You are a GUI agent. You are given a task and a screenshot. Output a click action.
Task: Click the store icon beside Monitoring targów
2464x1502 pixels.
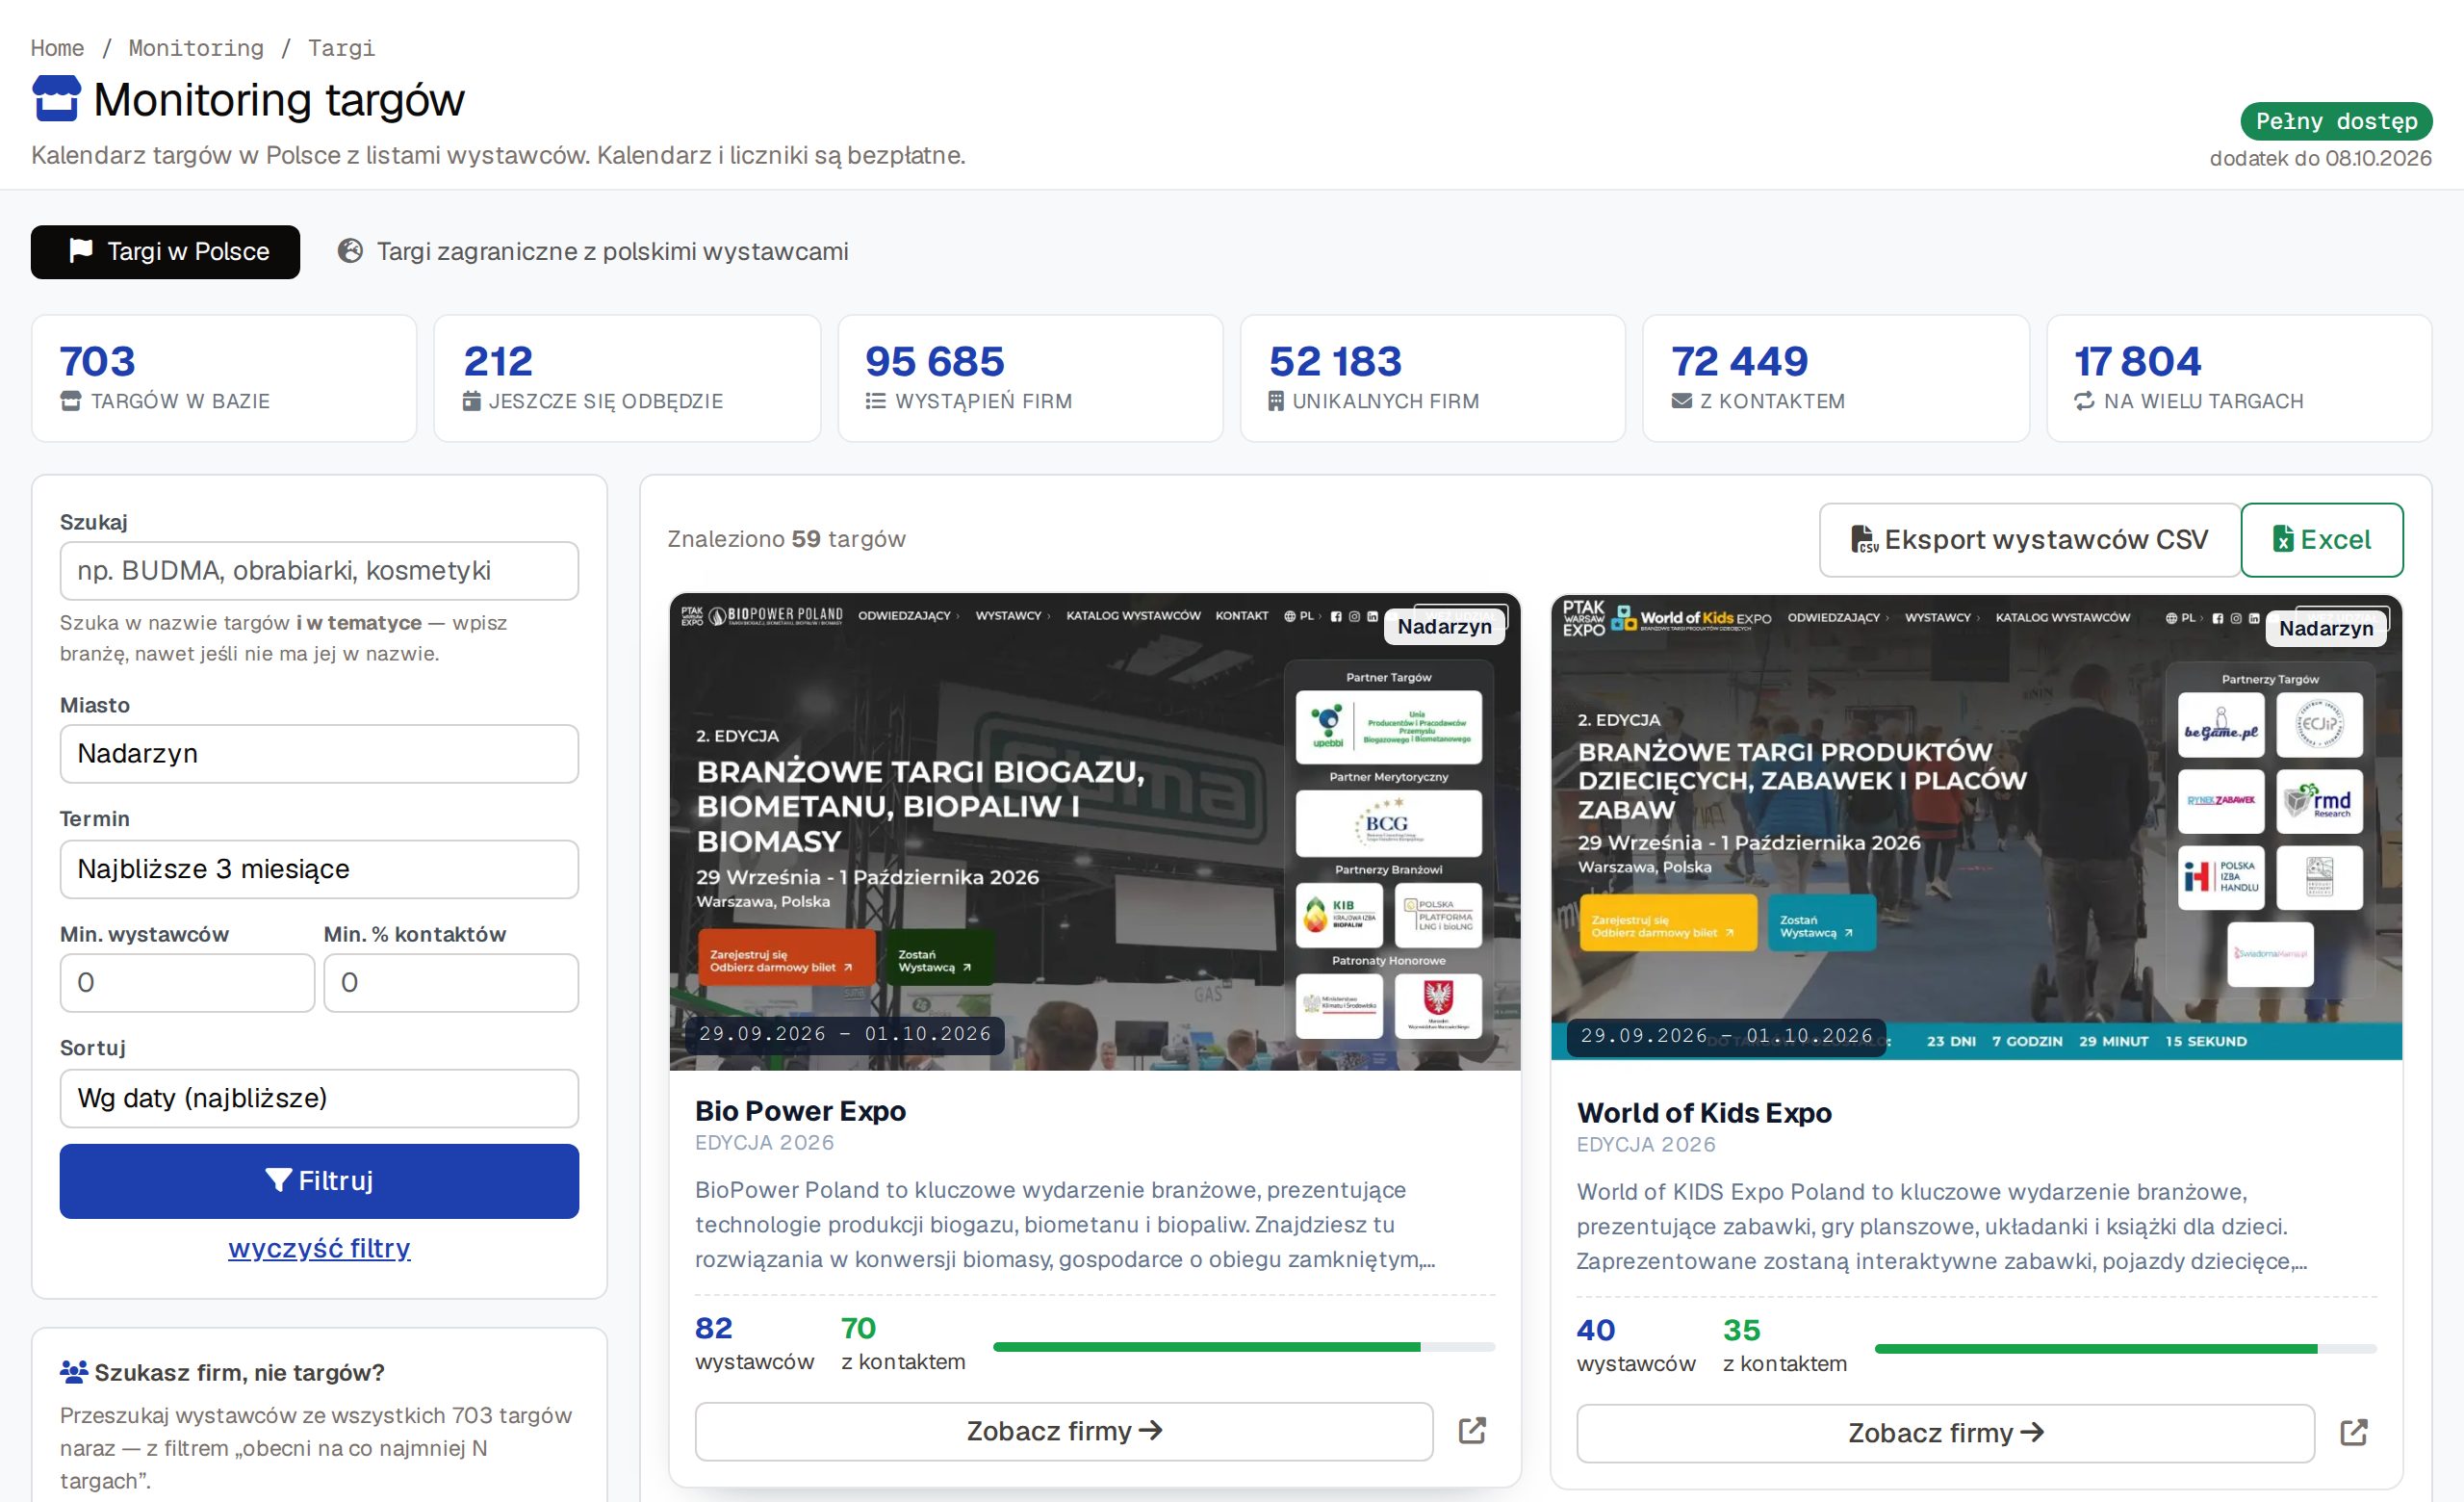[56, 99]
